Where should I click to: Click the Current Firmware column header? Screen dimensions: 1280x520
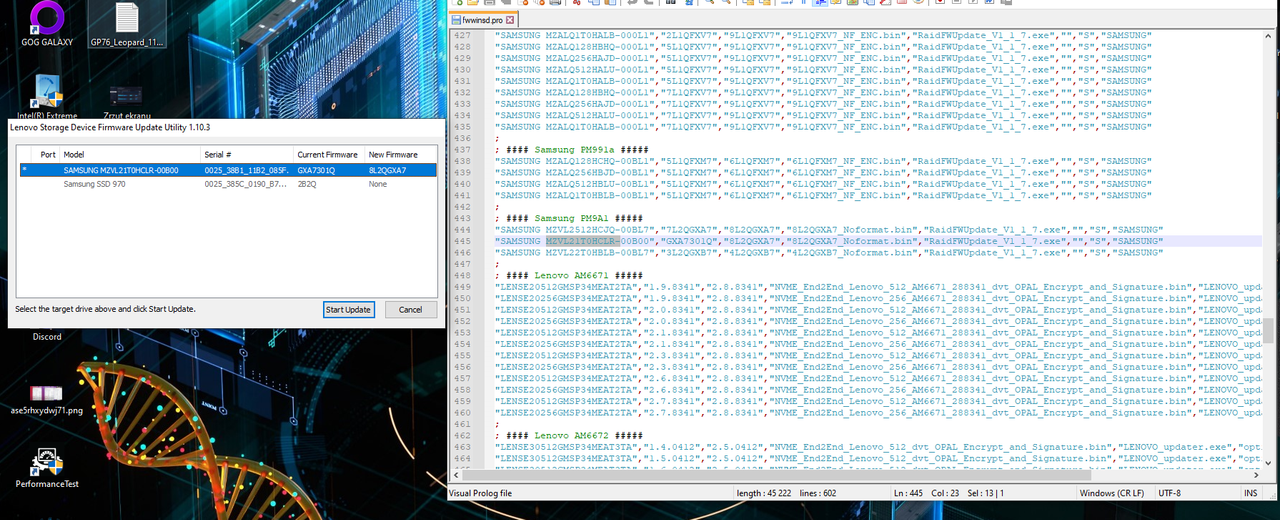tap(329, 155)
